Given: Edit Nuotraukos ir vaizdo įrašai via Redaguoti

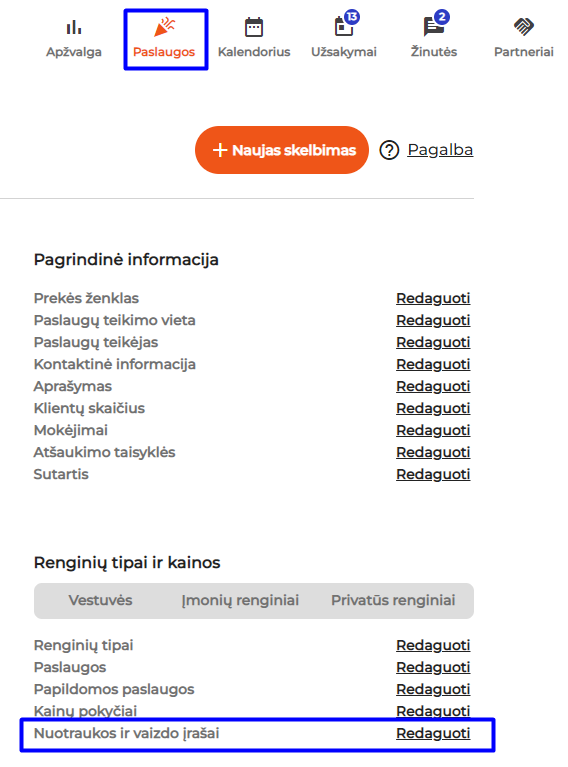Looking at the screenshot, I should tap(433, 733).
